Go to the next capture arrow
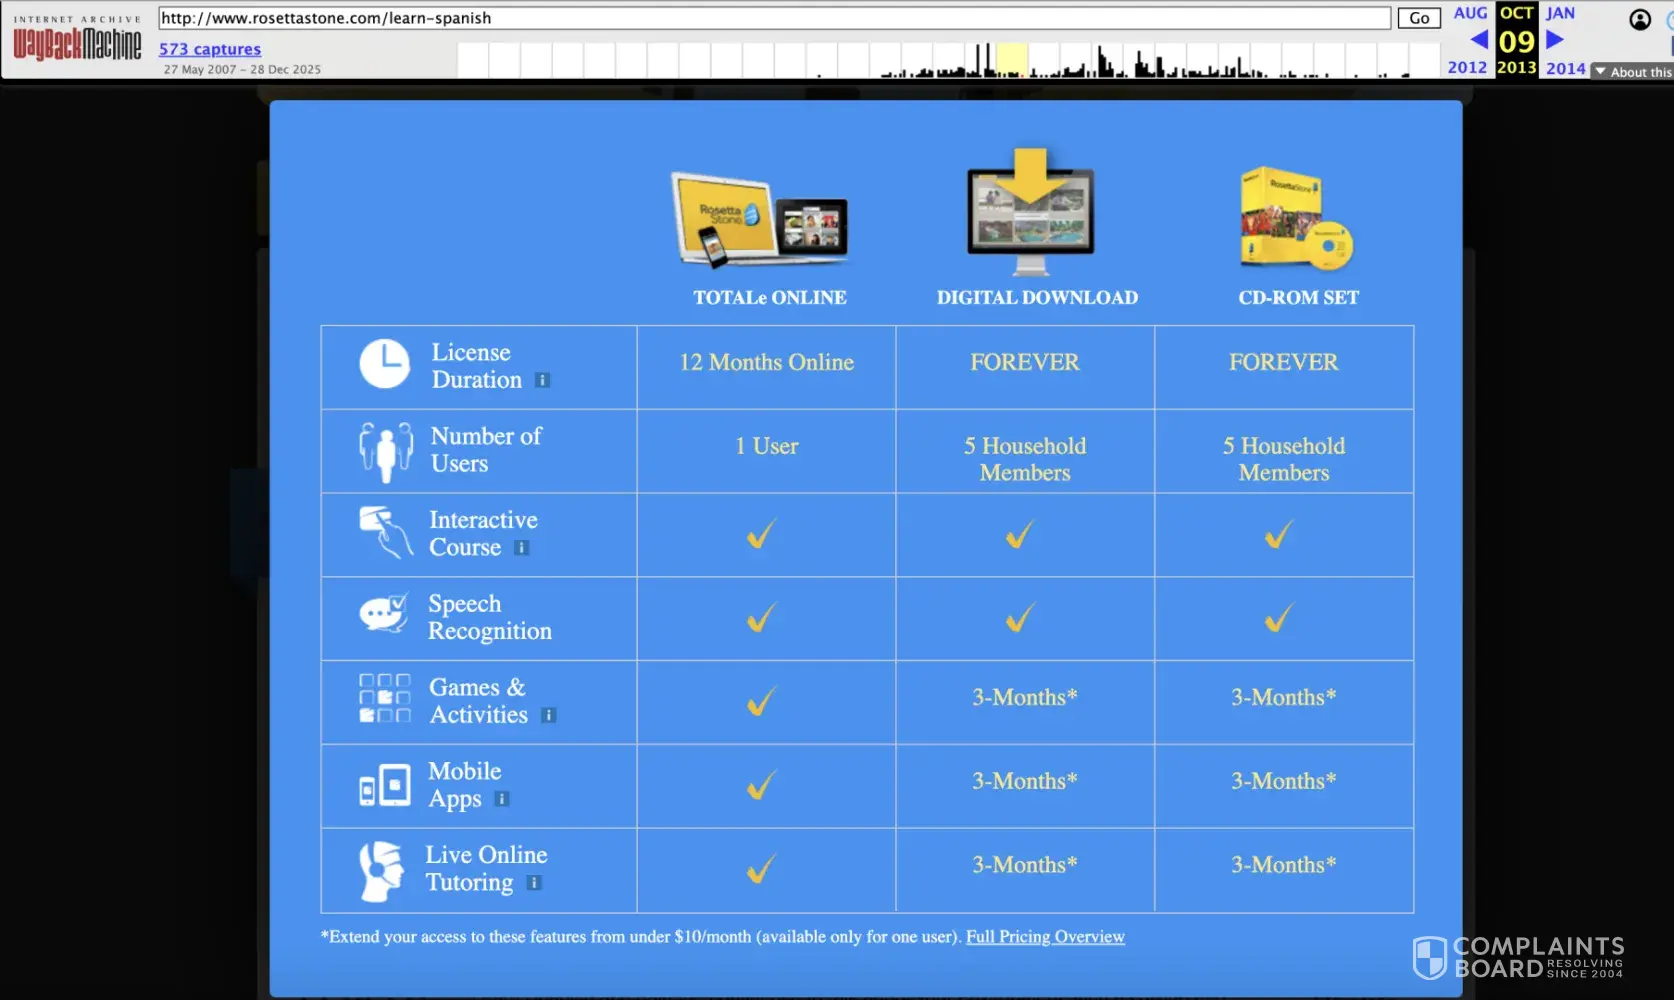This screenshot has width=1674, height=1000. [x=1554, y=40]
